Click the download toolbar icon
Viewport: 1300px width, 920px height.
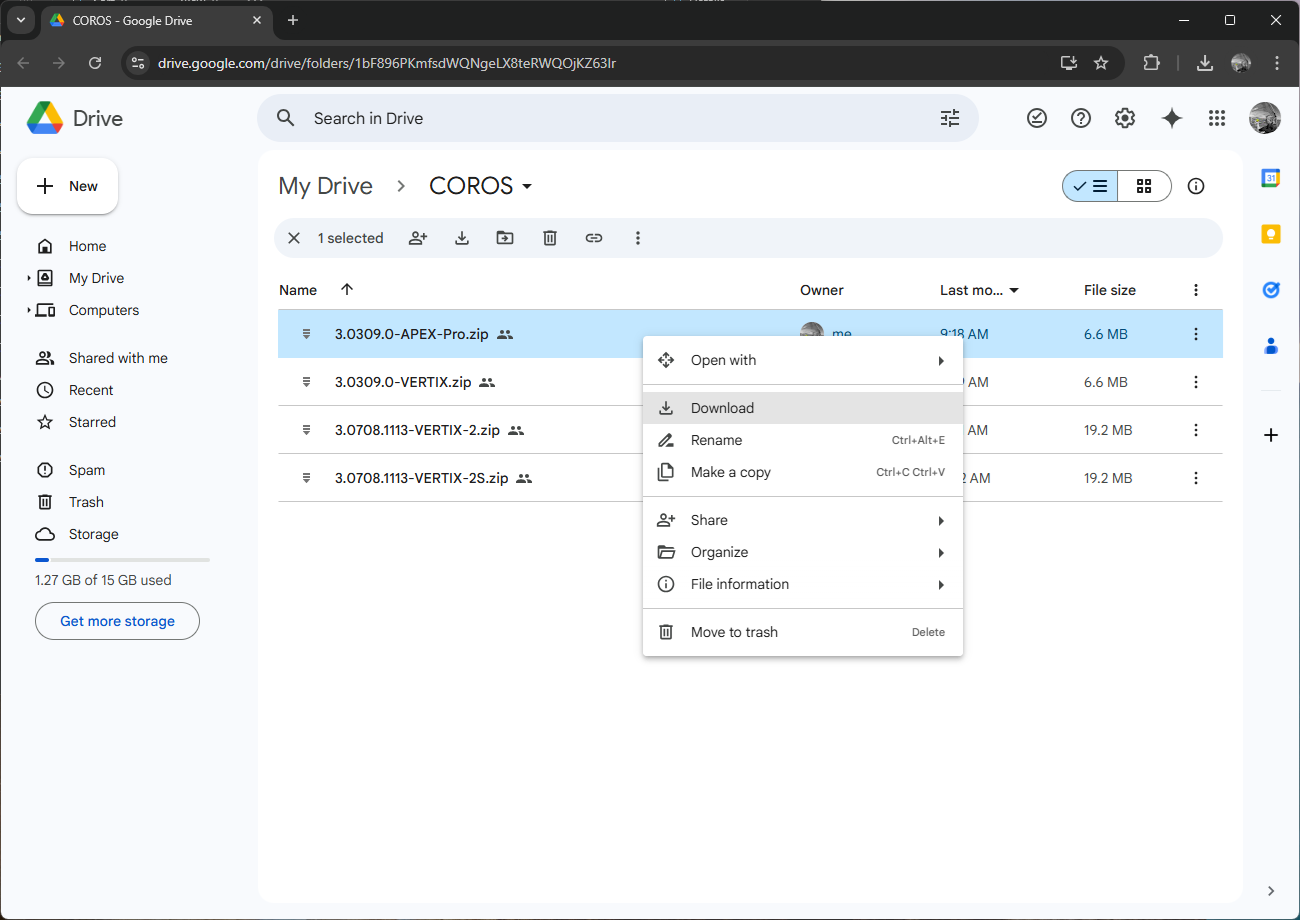coord(462,238)
